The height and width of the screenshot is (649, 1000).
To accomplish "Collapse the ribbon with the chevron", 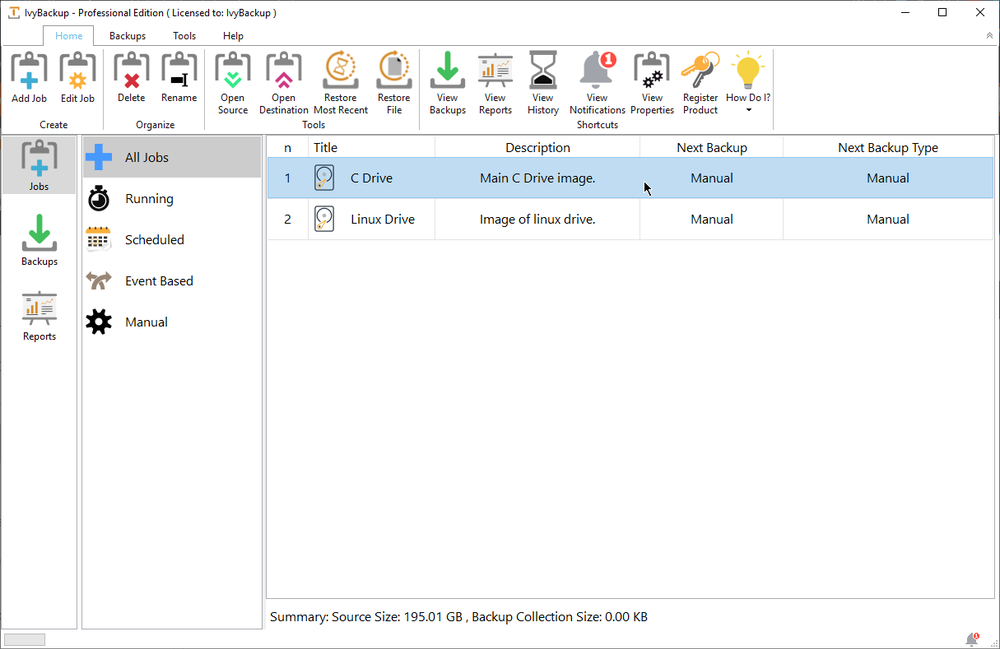I will click(x=989, y=36).
